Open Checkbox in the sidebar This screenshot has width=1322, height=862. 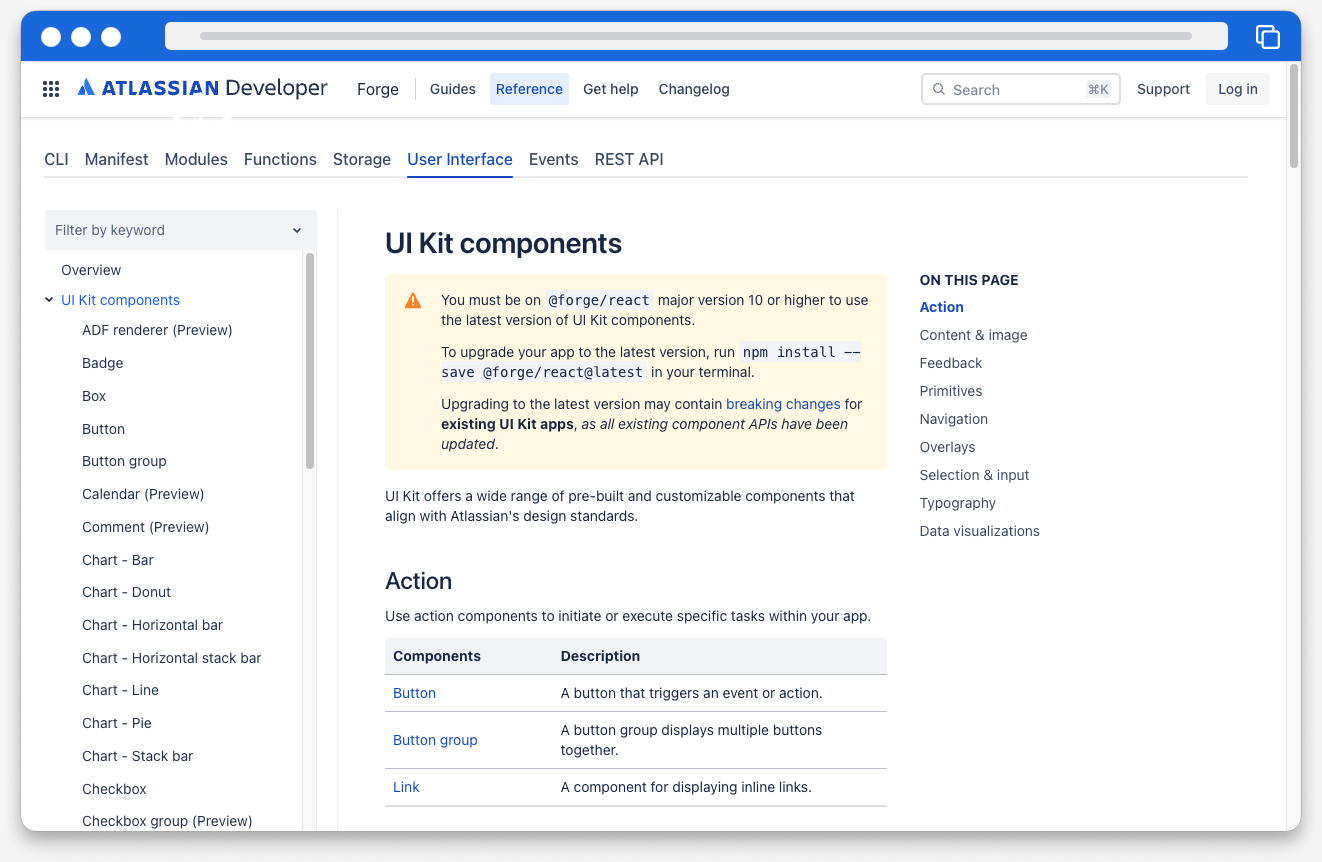click(x=114, y=789)
